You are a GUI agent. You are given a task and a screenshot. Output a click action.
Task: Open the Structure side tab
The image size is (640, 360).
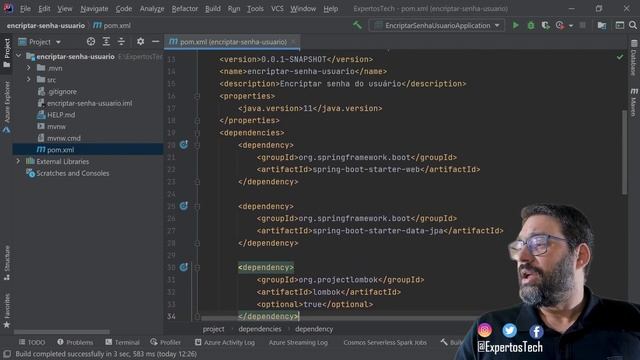click(7, 263)
